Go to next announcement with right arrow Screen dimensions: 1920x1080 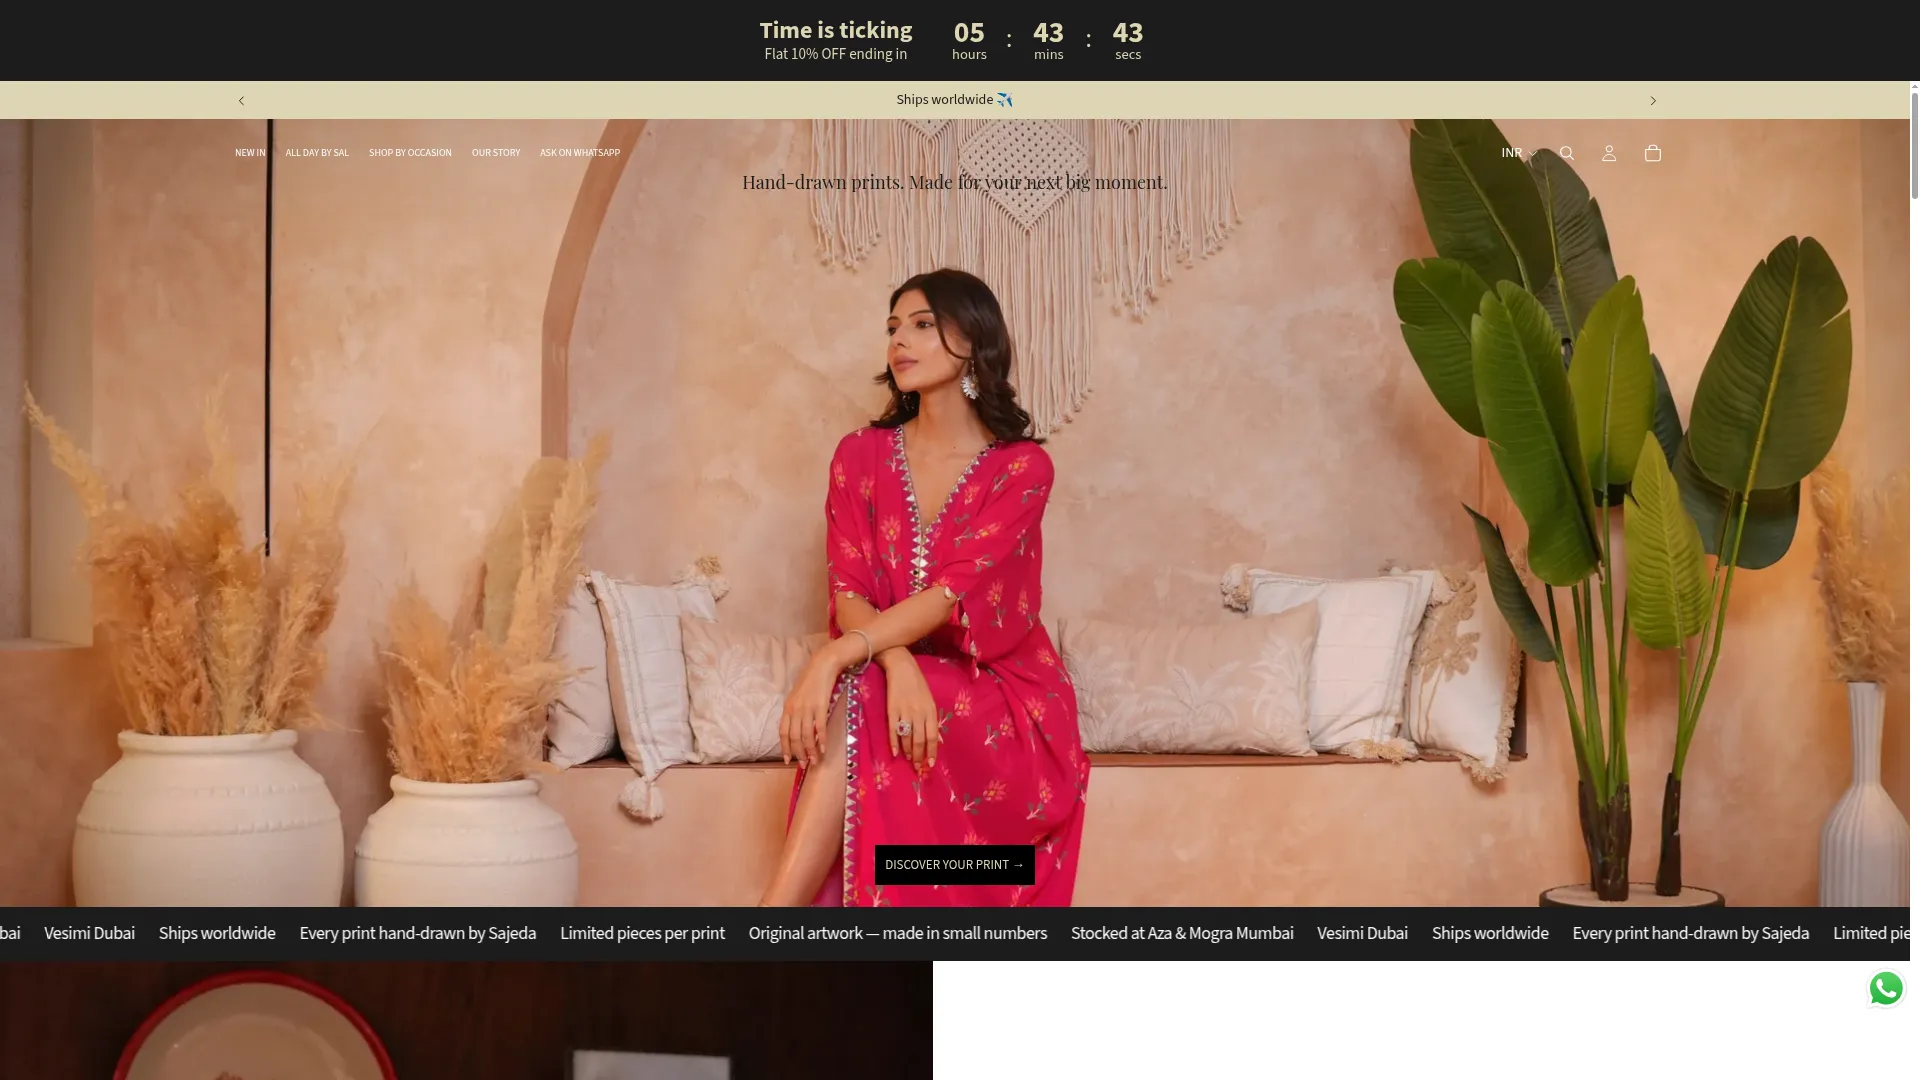point(1653,100)
